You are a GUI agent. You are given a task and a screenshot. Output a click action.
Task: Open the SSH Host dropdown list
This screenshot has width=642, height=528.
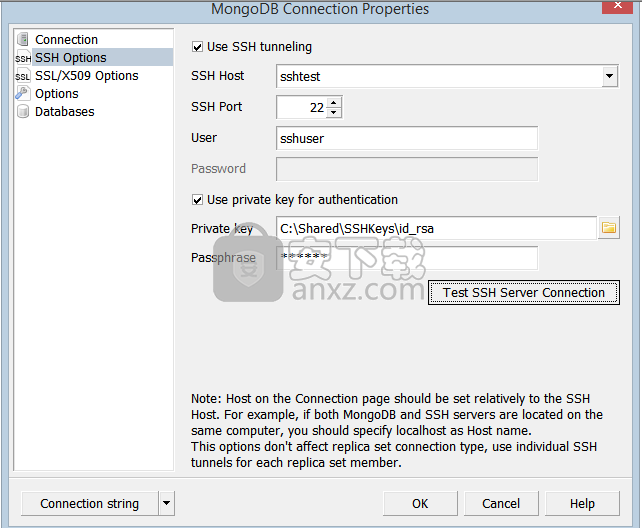[x=609, y=76]
